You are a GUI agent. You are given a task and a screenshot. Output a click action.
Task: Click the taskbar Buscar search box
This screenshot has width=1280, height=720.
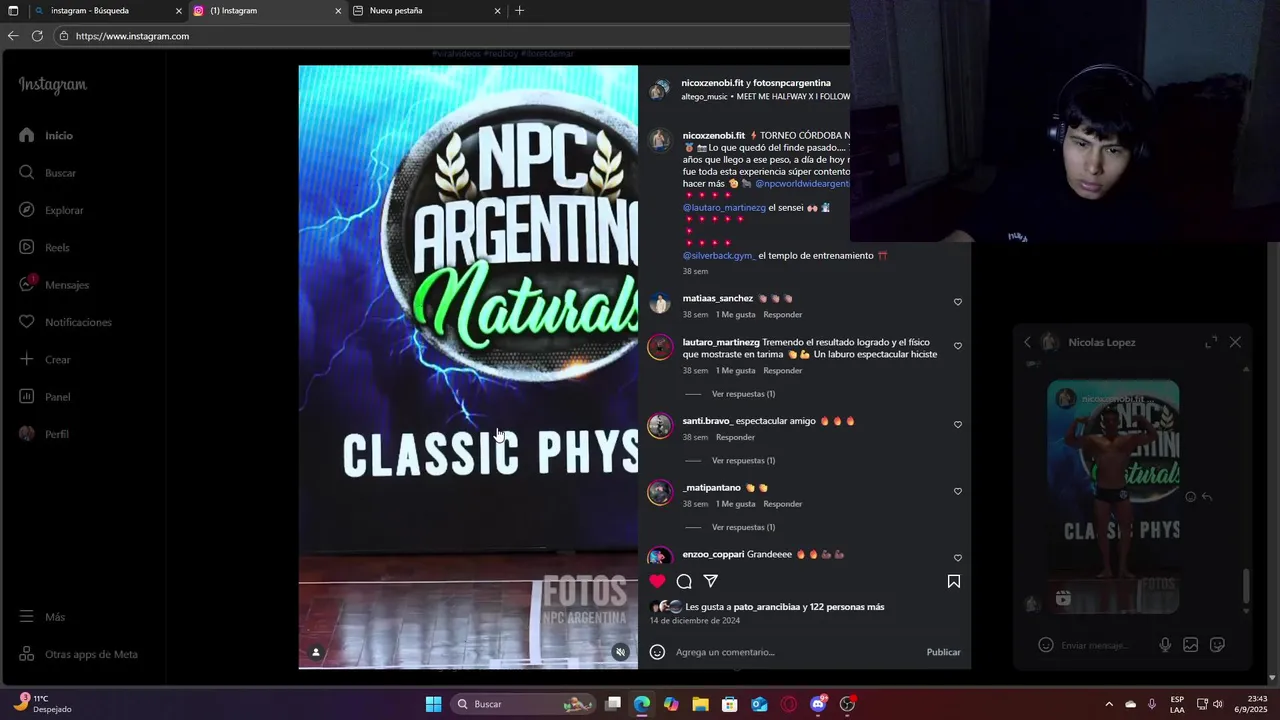(x=524, y=704)
